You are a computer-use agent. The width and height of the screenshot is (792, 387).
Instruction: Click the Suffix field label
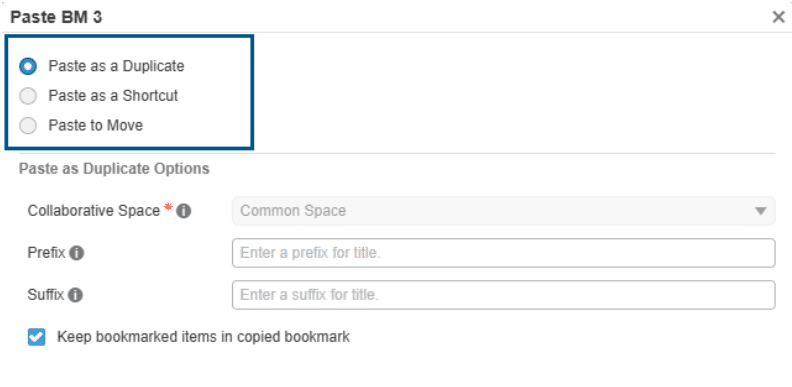click(46, 295)
